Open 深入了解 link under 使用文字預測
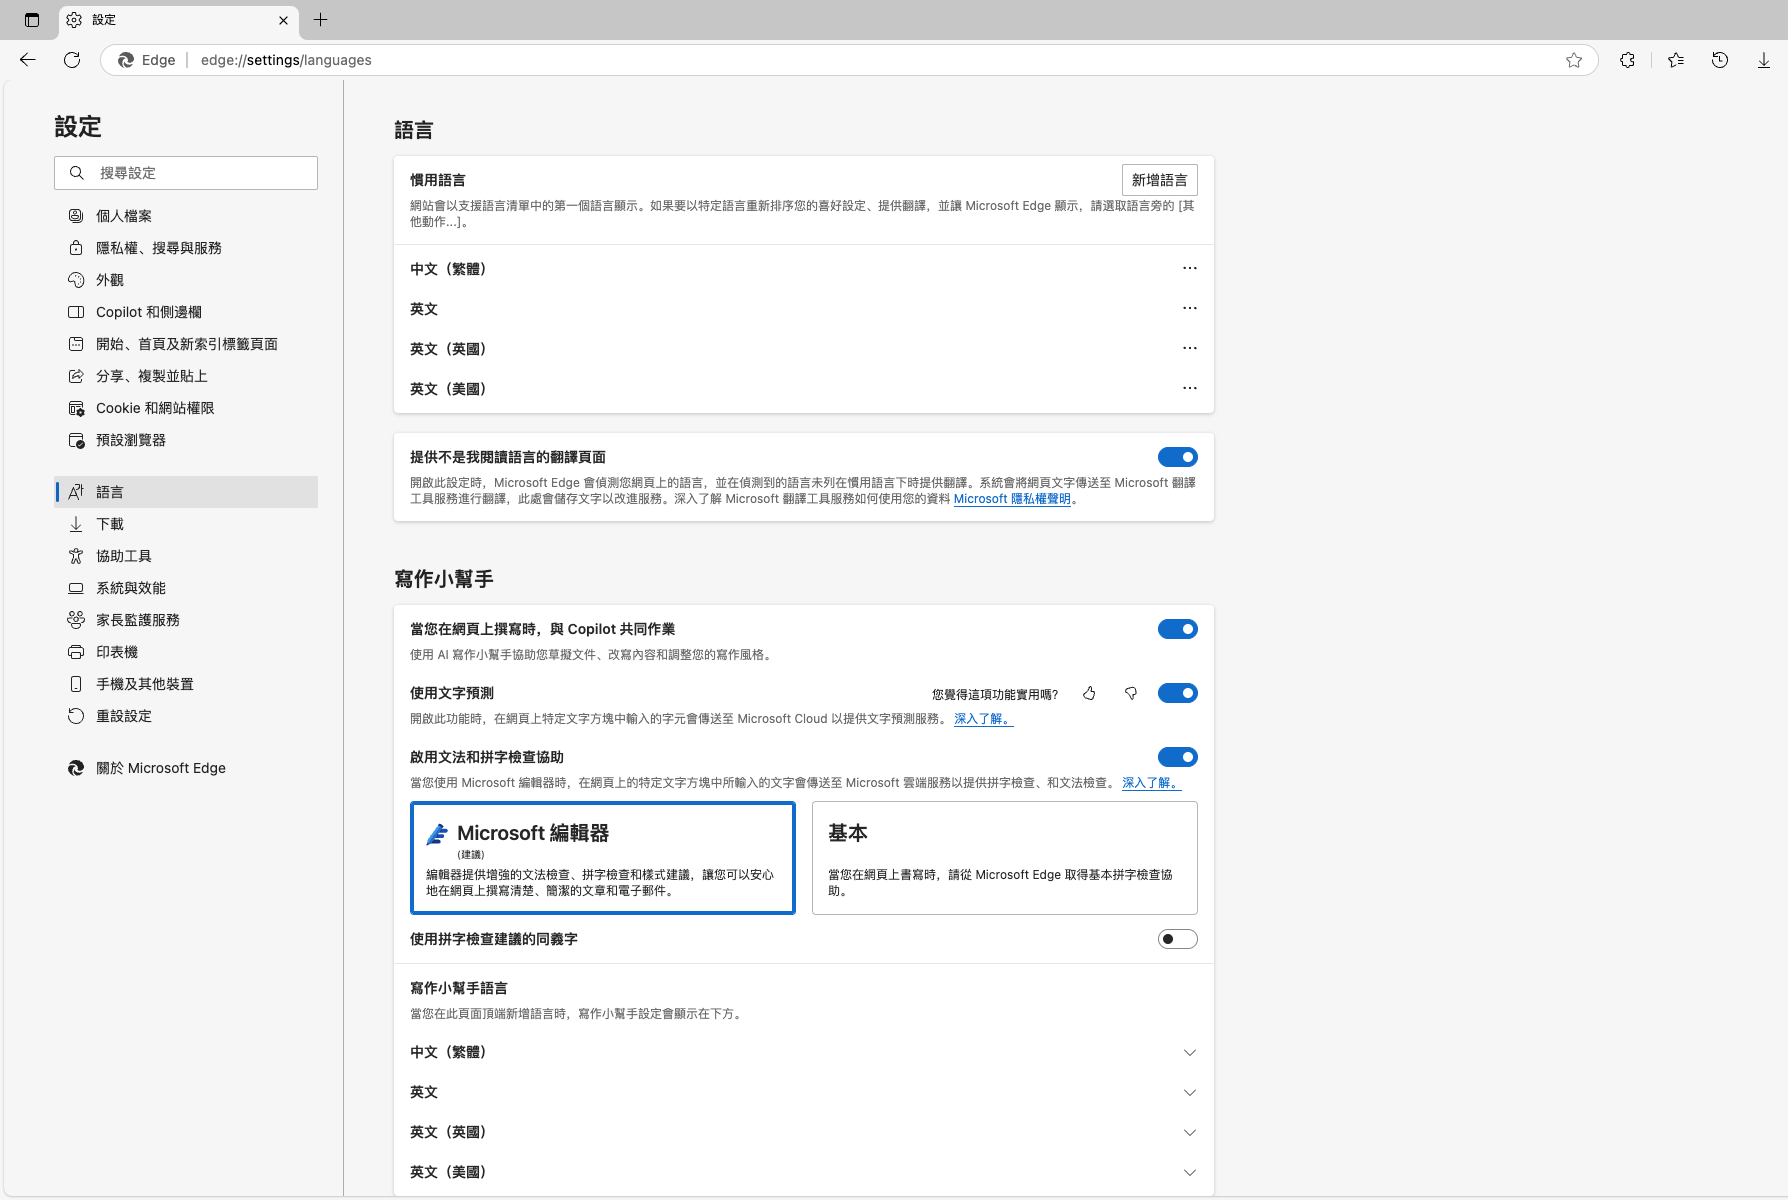The image size is (1788, 1200). coord(984,719)
